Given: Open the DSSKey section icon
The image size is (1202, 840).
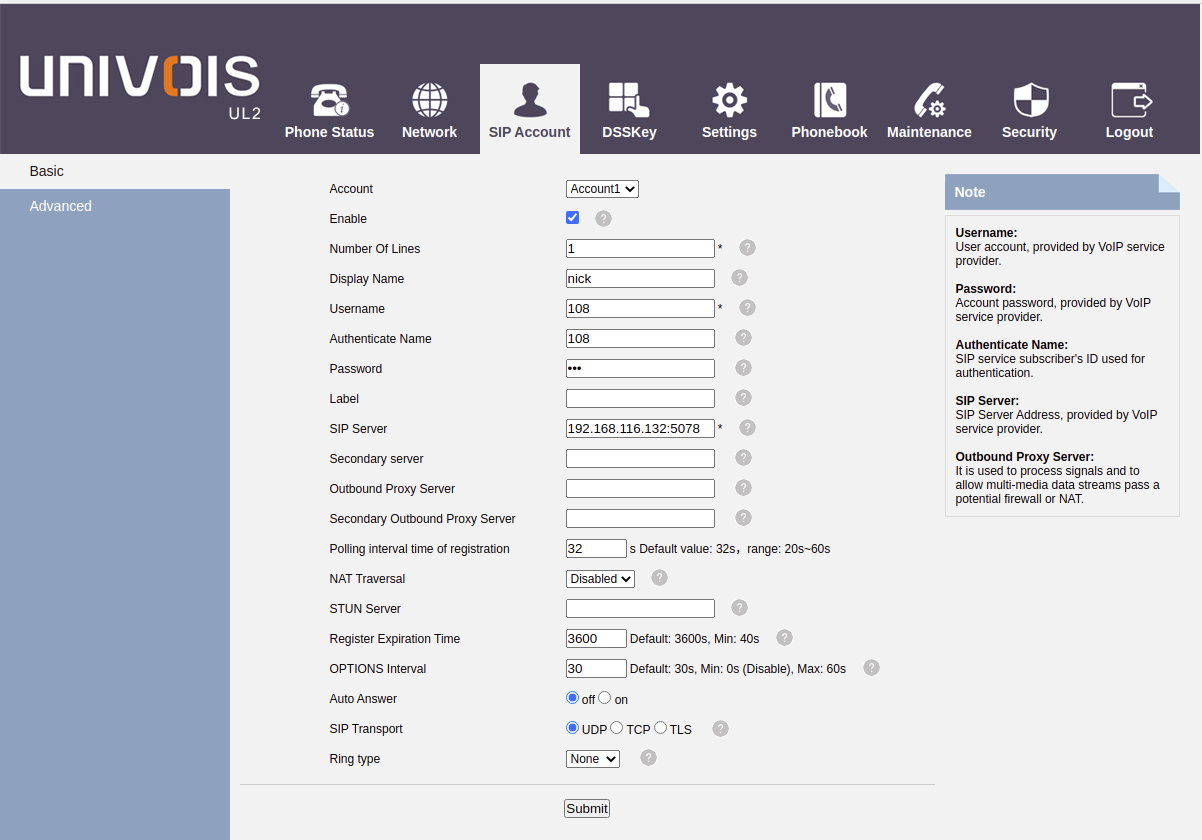Looking at the screenshot, I should pos(629,101).
